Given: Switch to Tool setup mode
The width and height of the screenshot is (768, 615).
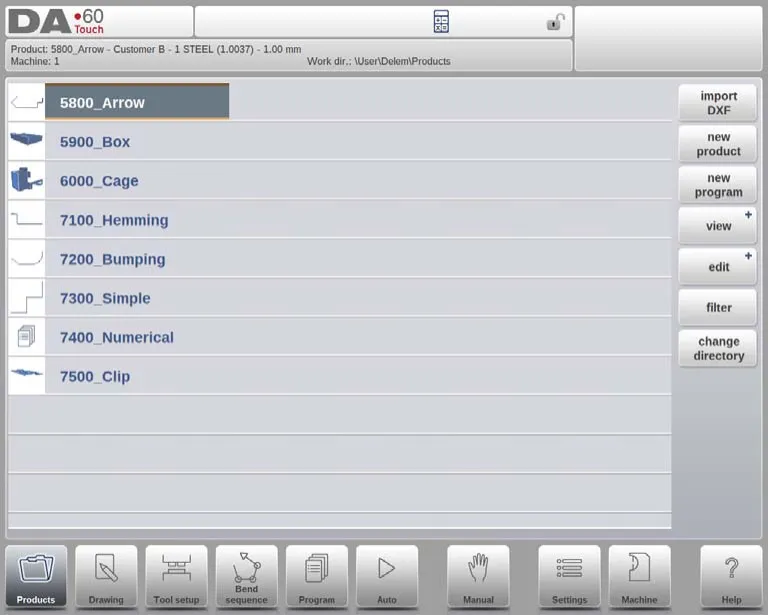Looking at the screenshot, I should click(x=176, y=576).
